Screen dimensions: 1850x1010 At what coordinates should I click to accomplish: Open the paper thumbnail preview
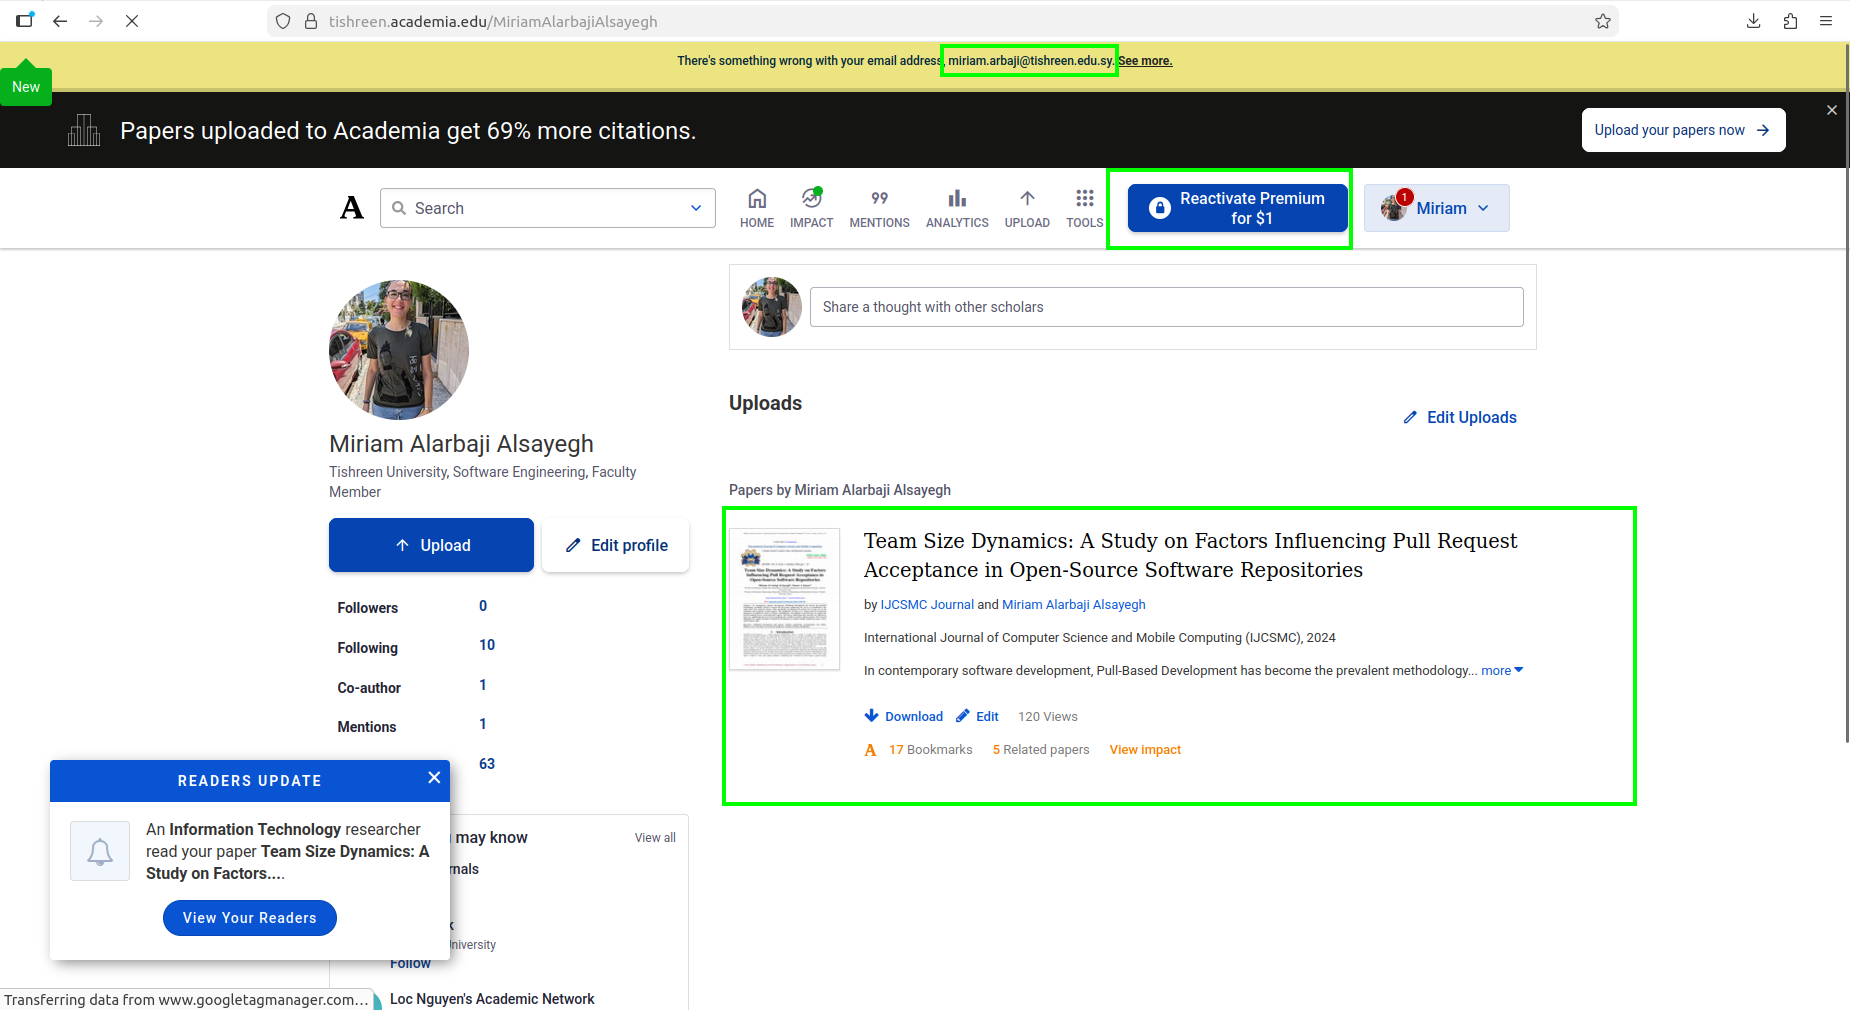(785, 599)
